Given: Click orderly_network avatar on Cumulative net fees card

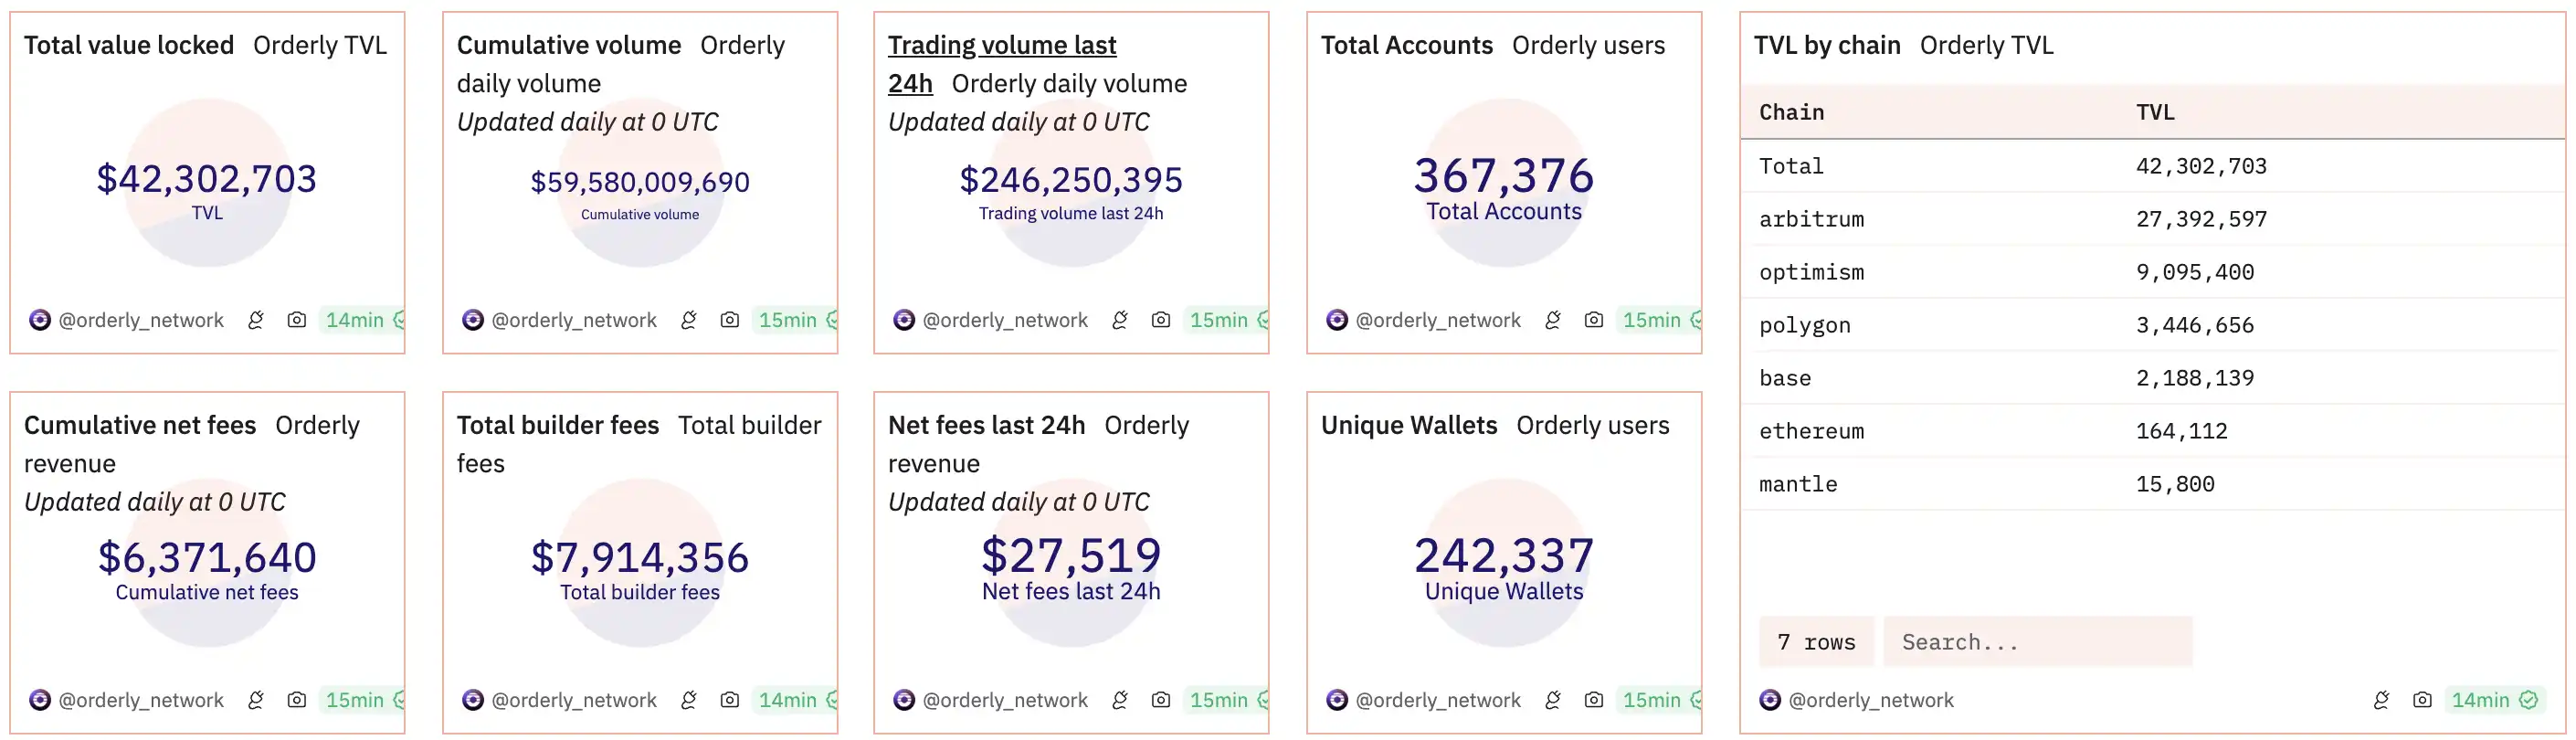Looking at the screenshot, I should [x=40, y=700].
